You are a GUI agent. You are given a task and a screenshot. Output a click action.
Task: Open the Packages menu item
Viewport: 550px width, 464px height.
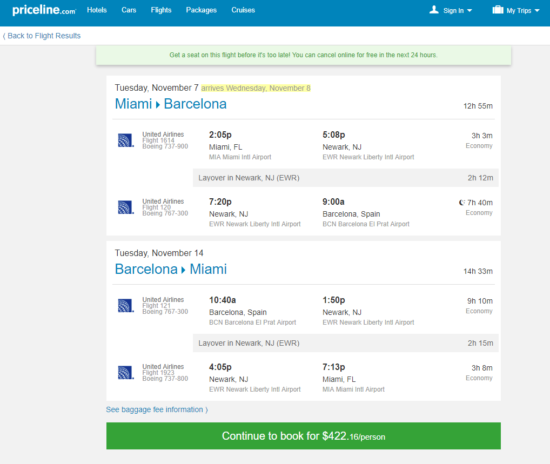[x=201, y=10]
